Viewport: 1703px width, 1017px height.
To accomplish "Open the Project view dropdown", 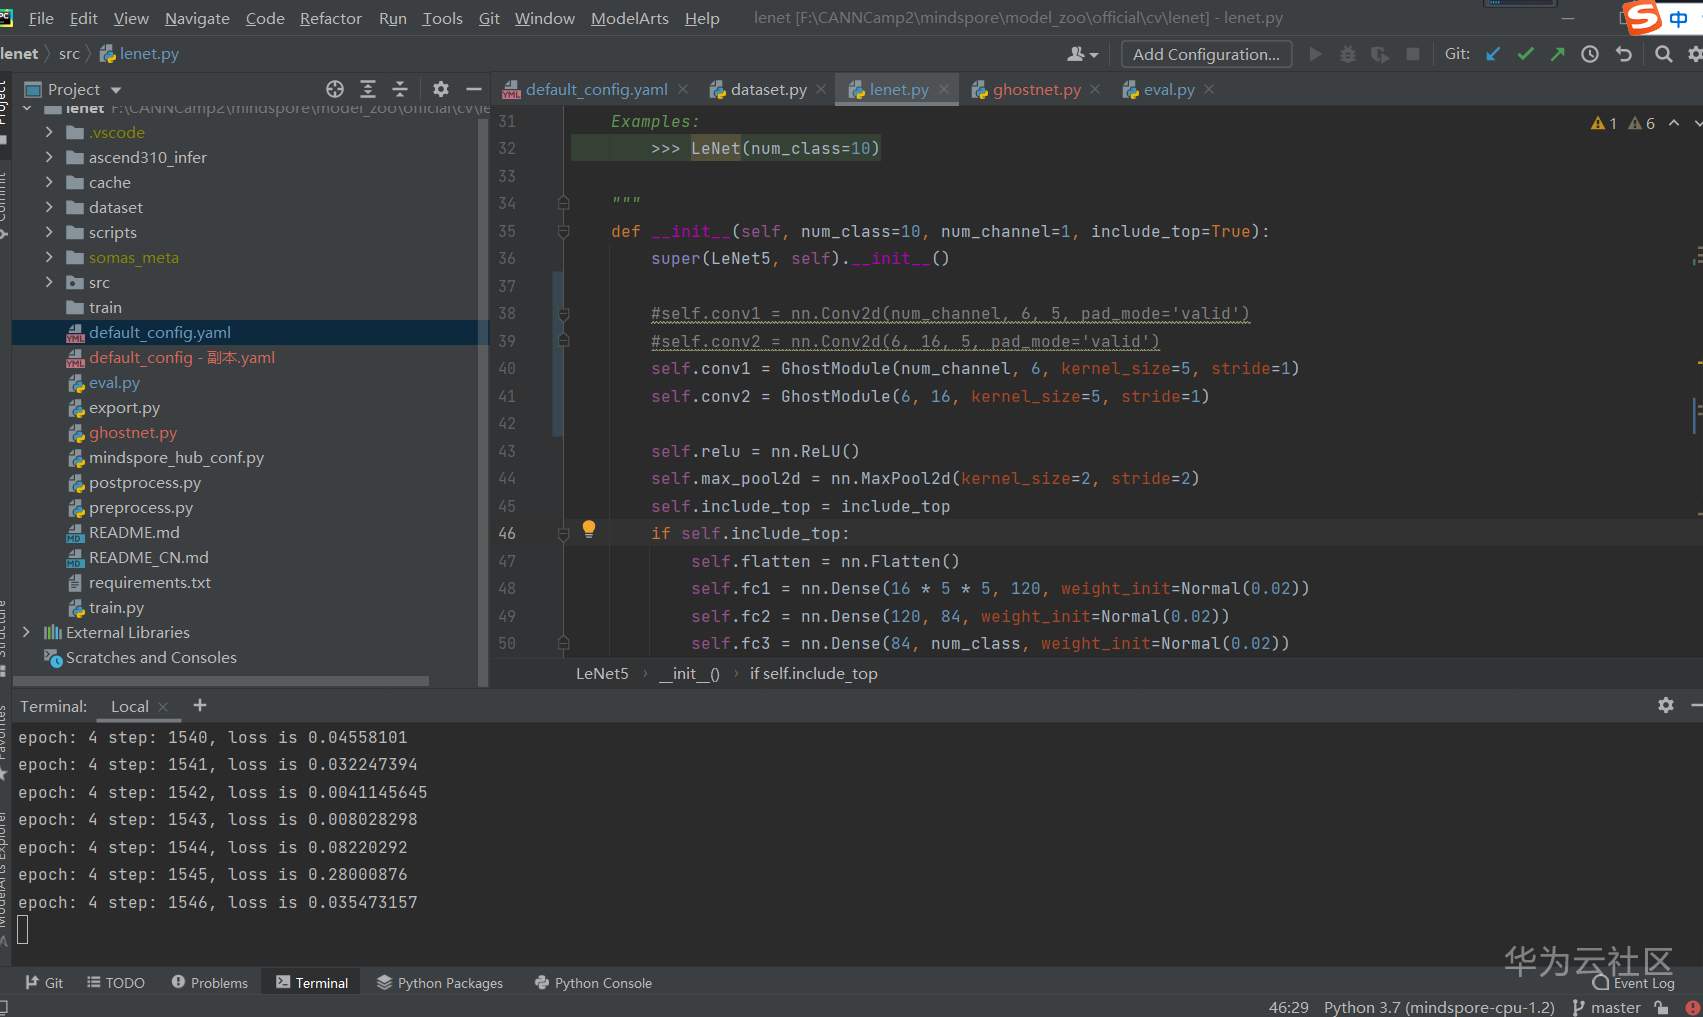I will [116, 90].
